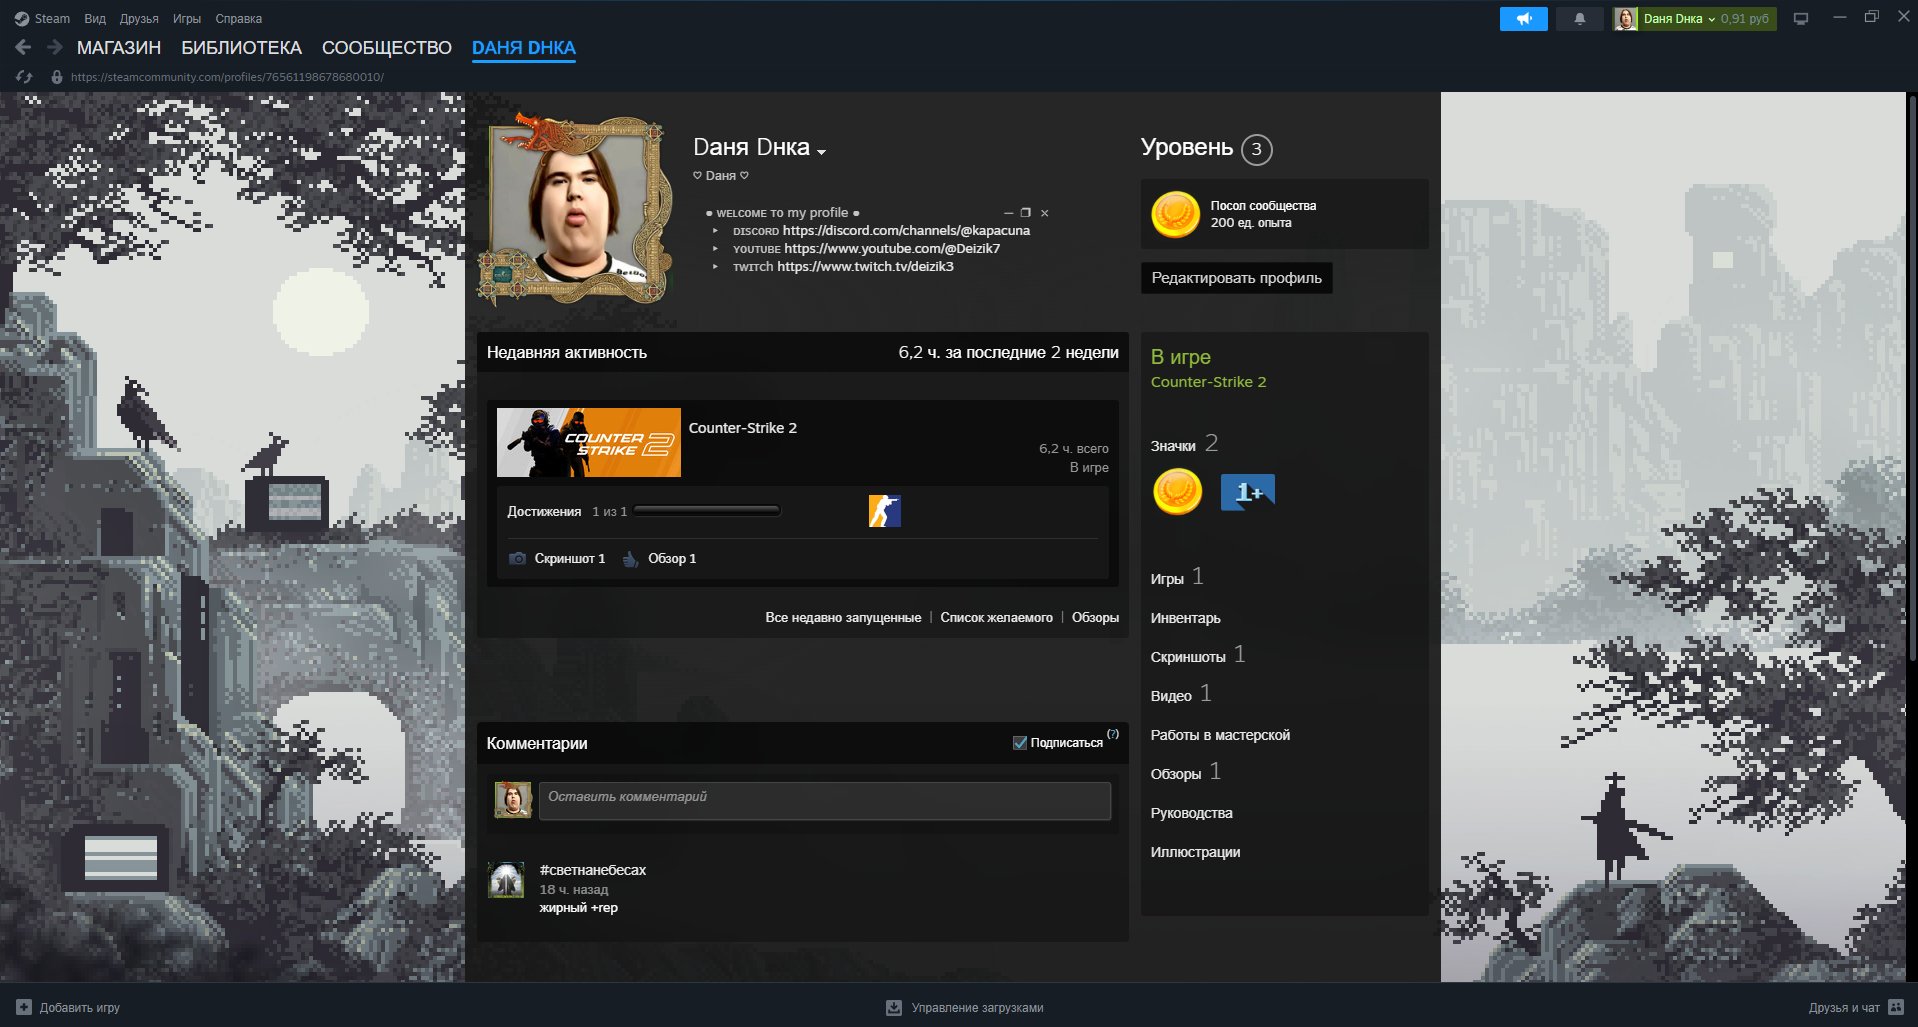This screenshot has width=1918, height=1027.
Task: Open Игры in the sidebar
Action: (x=1167, y=579)
